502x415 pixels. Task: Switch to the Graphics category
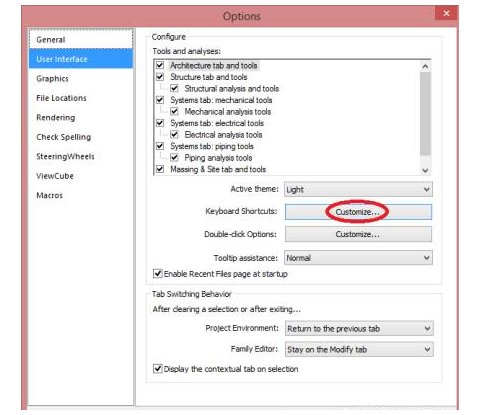[x=81, y=78]
